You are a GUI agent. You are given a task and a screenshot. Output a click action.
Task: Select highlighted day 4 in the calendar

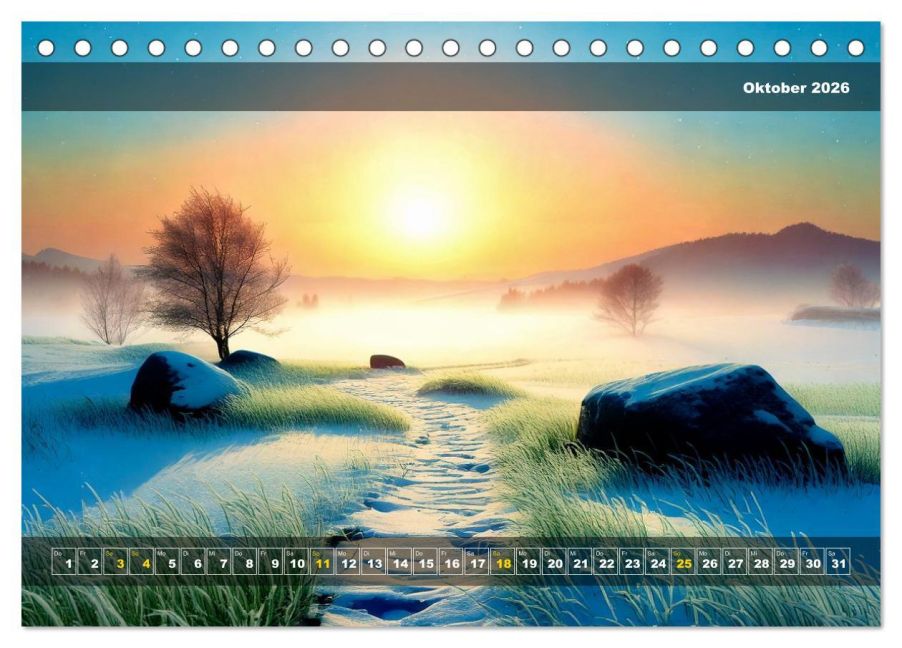pyautogui.click(x=142, y=561)
